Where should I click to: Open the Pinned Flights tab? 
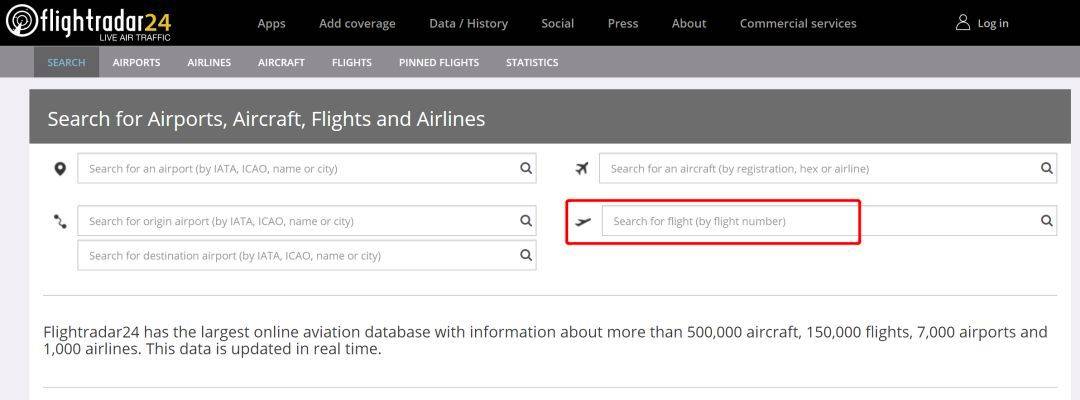(438, 62)
